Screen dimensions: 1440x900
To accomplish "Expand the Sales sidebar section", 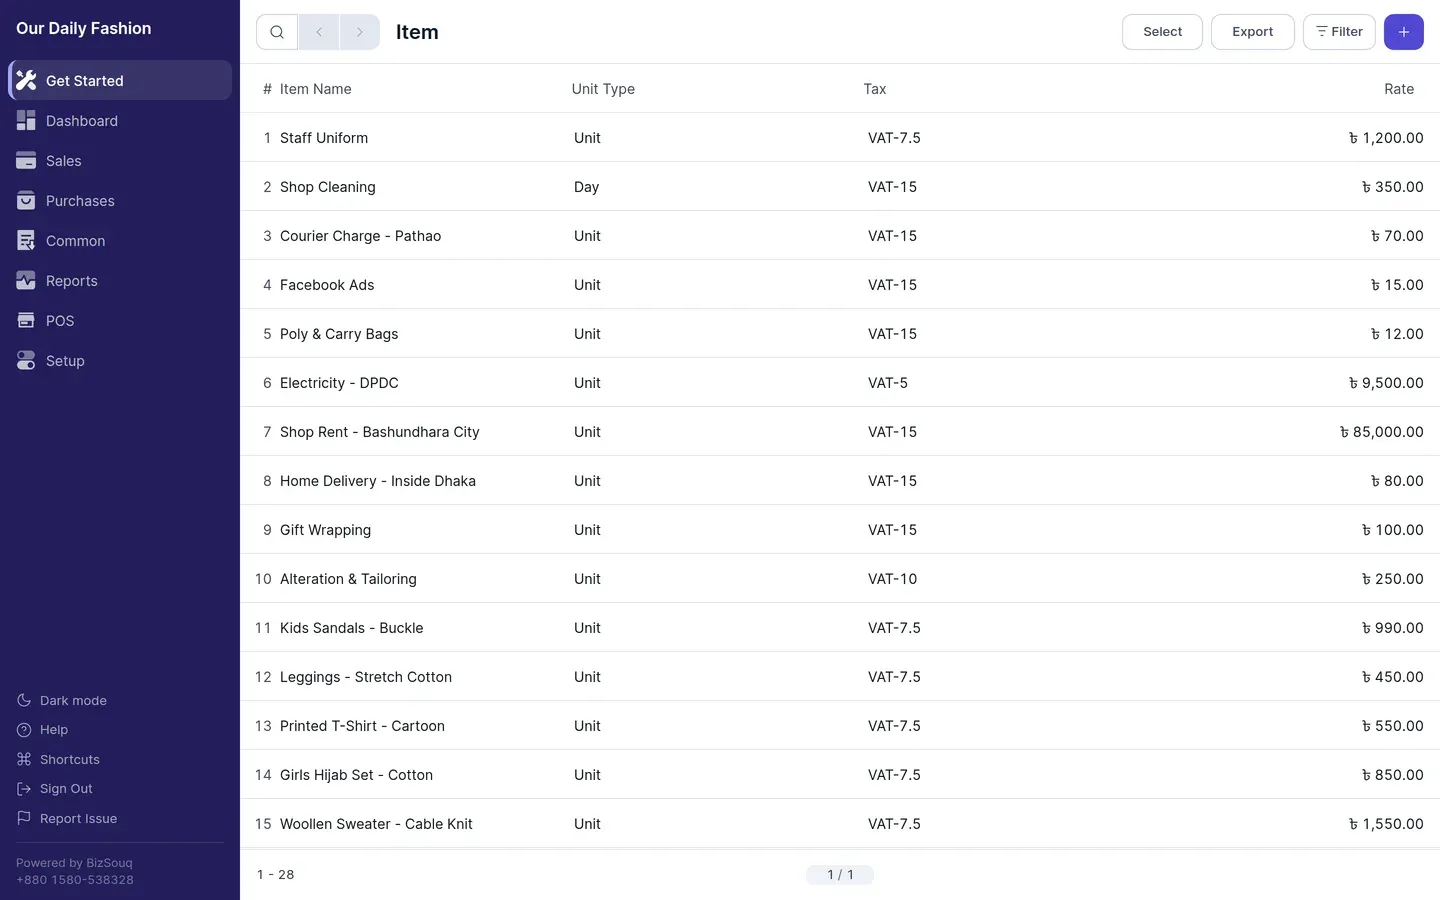I will coord(120,160).
